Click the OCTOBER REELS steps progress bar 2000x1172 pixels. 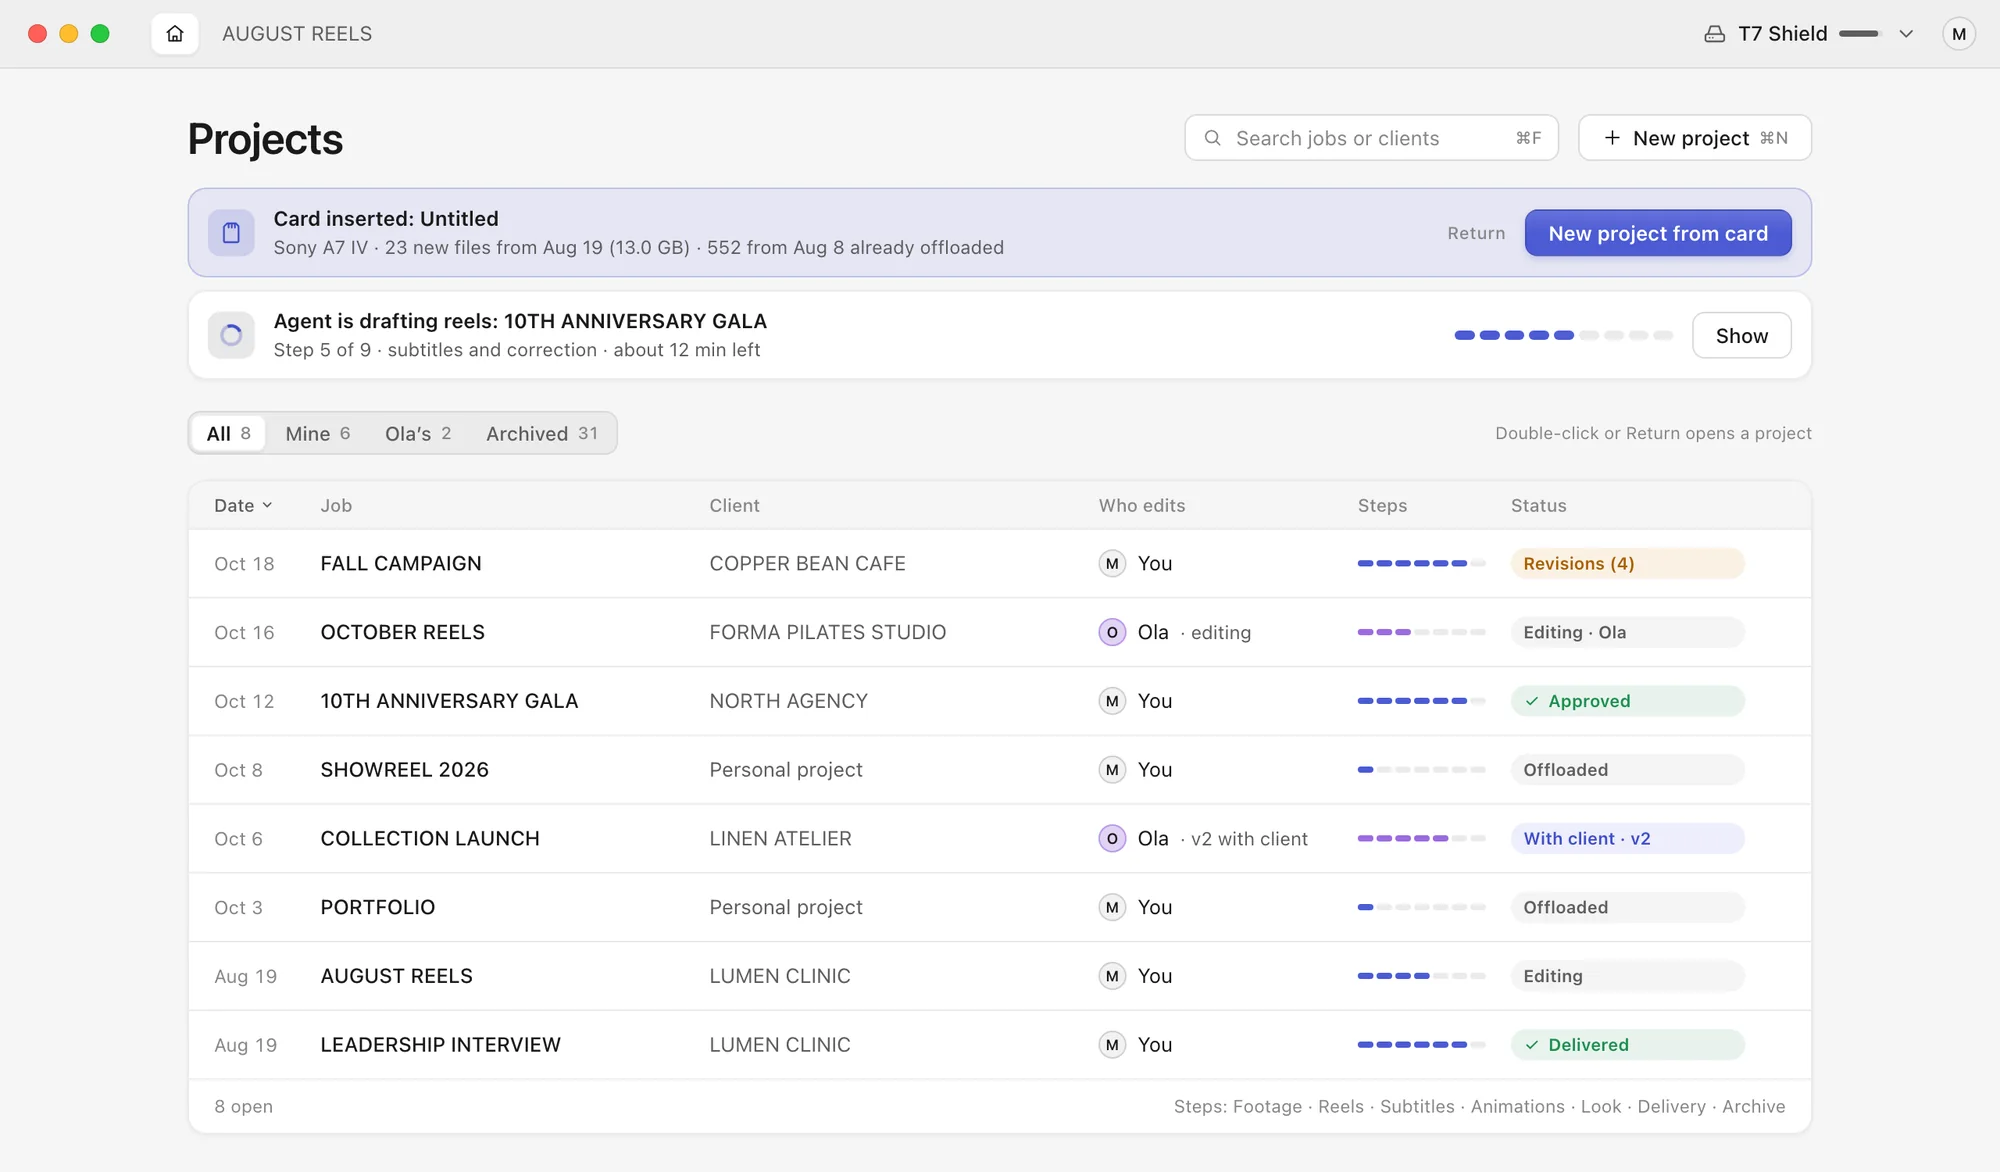coord(1421,632)
